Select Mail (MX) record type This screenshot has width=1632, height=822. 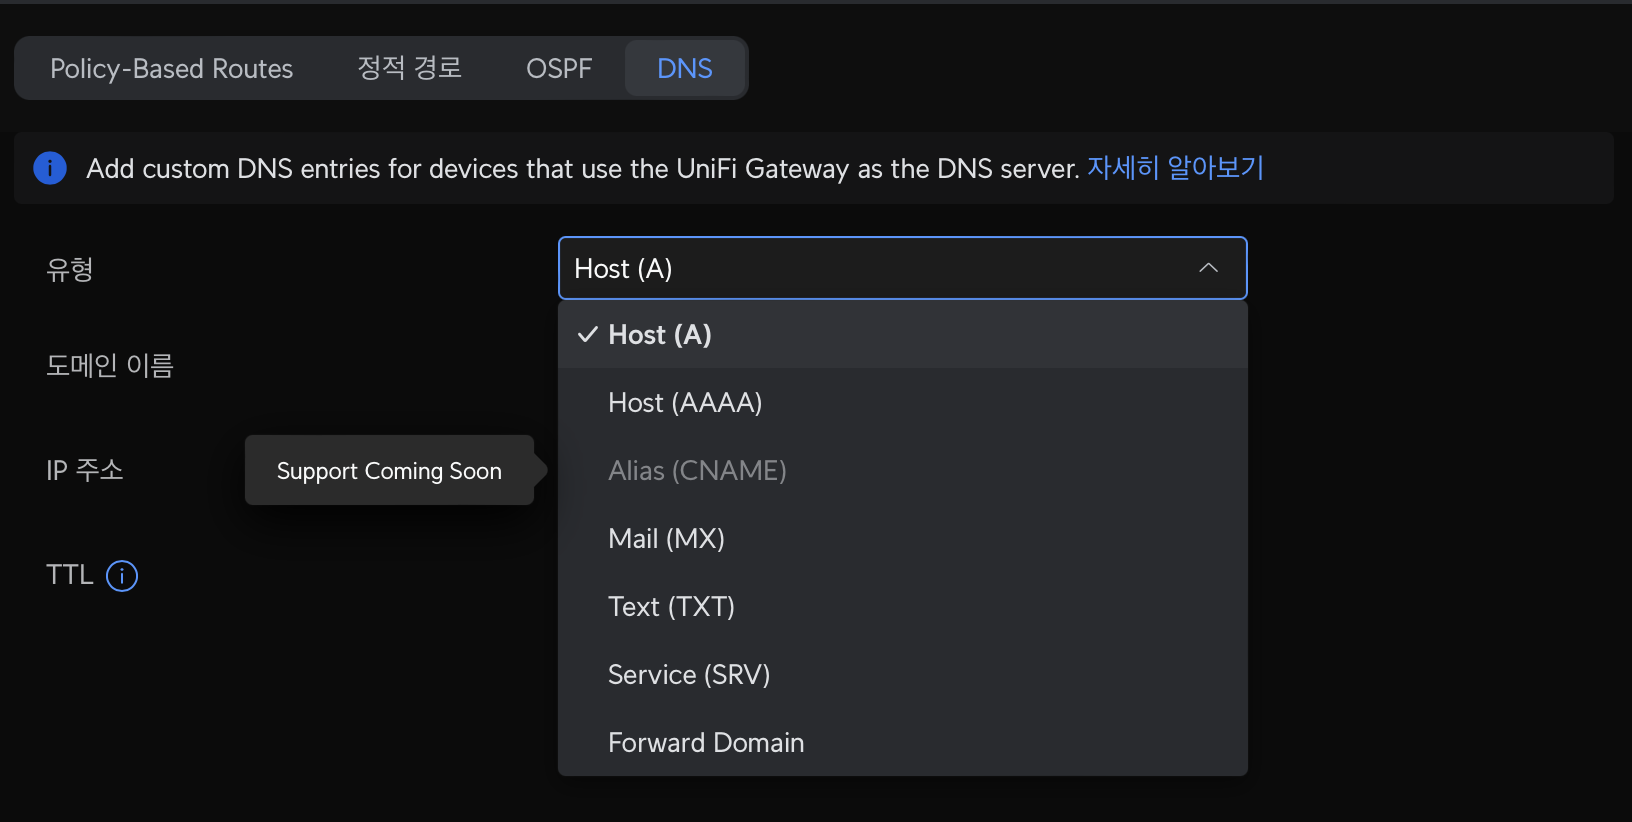[666, 539]
